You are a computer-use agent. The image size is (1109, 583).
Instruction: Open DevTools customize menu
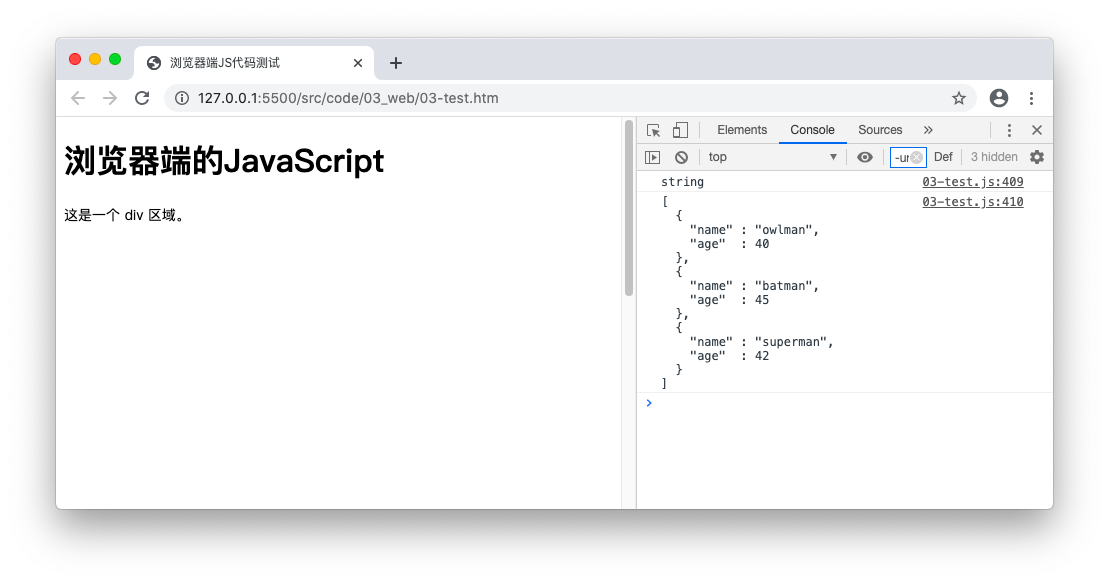1009,130
